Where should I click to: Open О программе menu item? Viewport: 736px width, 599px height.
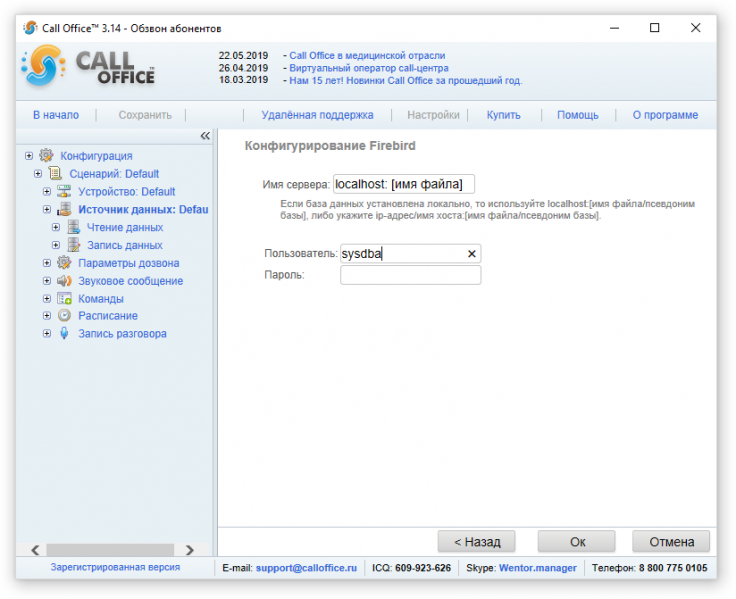[665, 115]
